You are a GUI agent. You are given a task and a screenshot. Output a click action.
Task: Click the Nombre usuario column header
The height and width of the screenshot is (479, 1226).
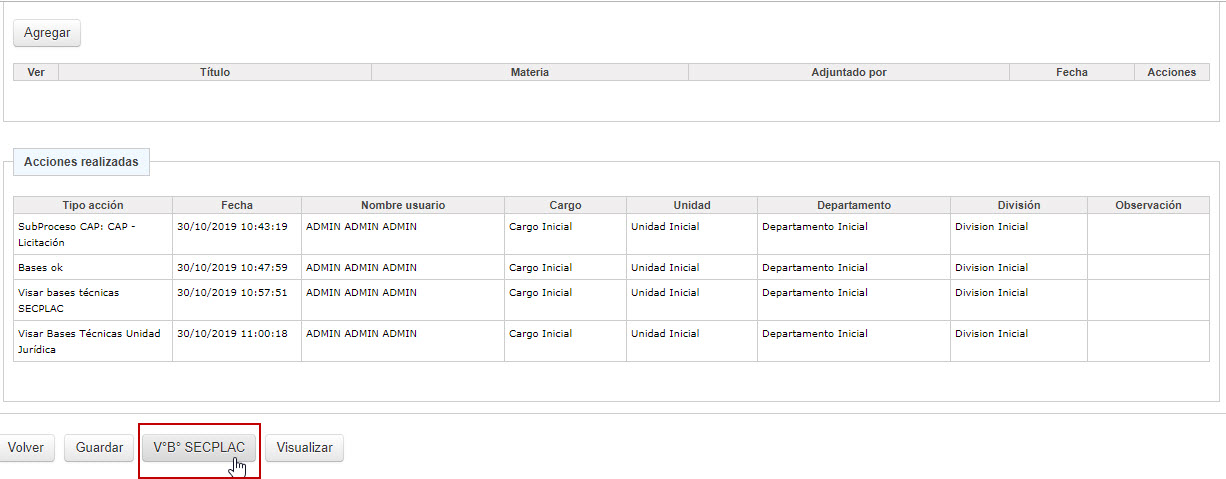click(x=403, y=205)
